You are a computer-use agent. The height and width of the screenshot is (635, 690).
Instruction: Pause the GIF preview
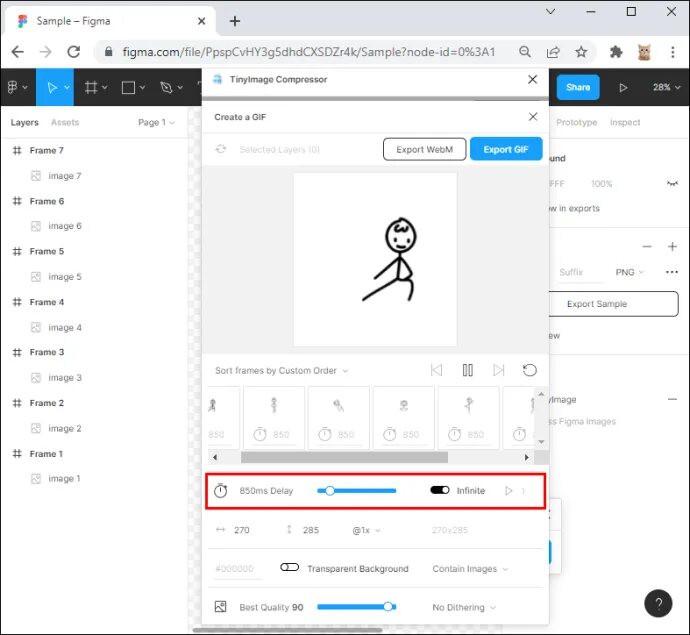pyautogui.click(x=467, y=370)
